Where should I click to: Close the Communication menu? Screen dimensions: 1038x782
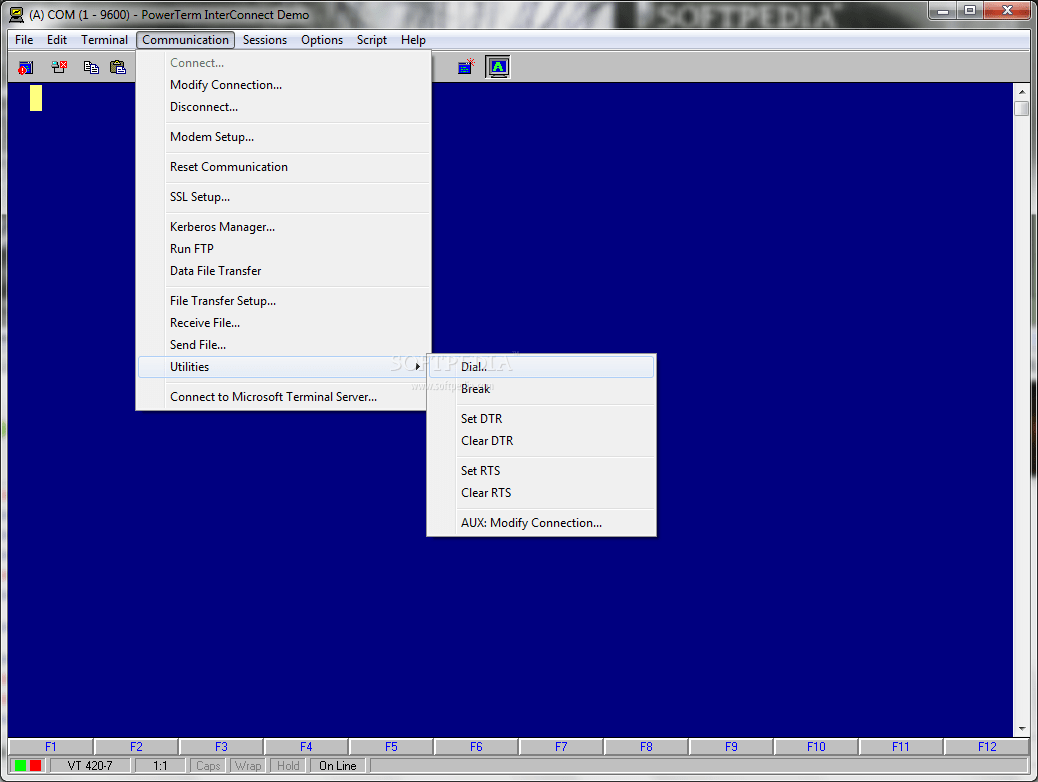pos(185,40)
